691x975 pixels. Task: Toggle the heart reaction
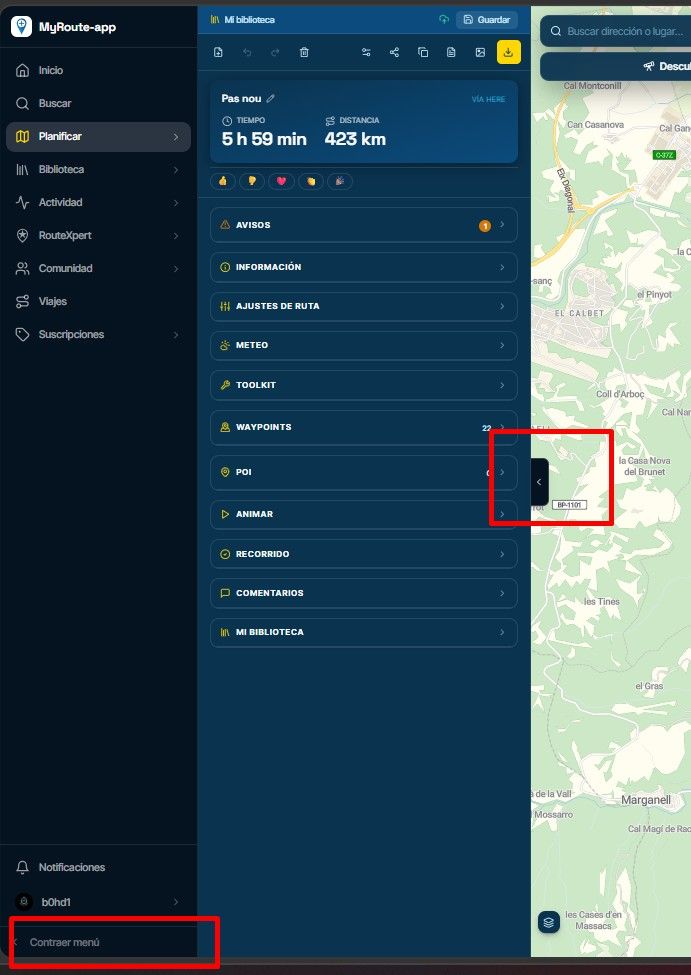point(281,181)
